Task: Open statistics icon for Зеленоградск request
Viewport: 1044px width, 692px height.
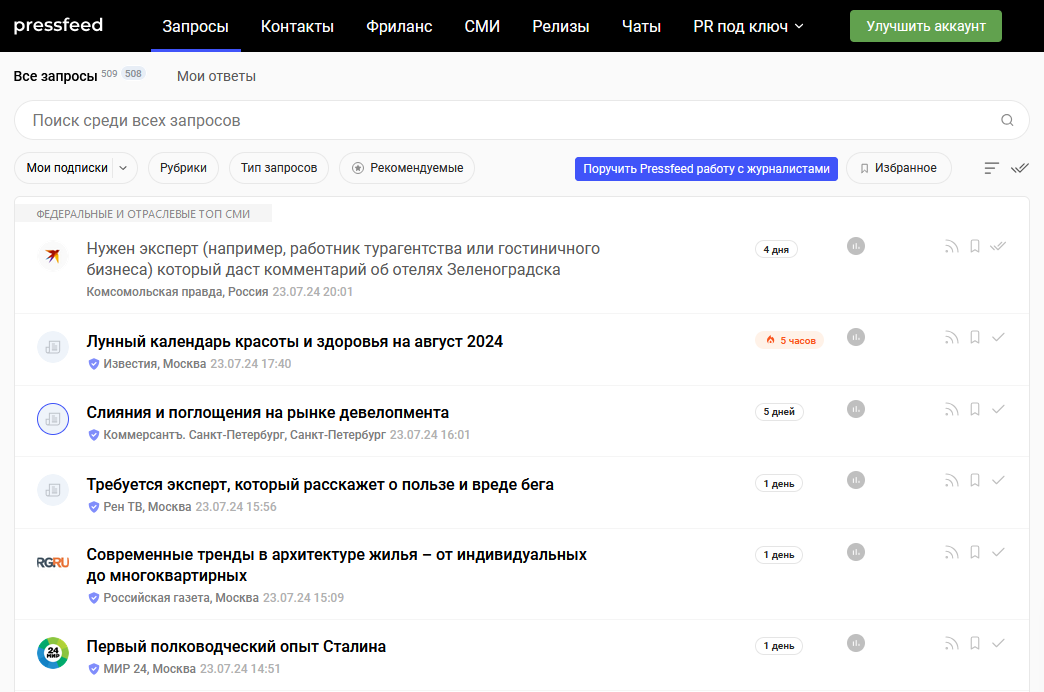Action: click(x=856, y=246)
